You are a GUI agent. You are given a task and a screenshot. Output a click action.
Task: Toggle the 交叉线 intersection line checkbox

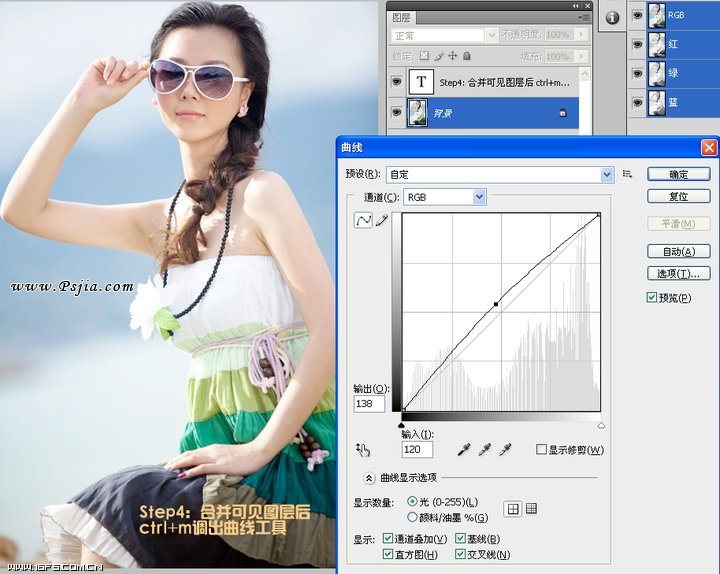click(x=460, y=554)
